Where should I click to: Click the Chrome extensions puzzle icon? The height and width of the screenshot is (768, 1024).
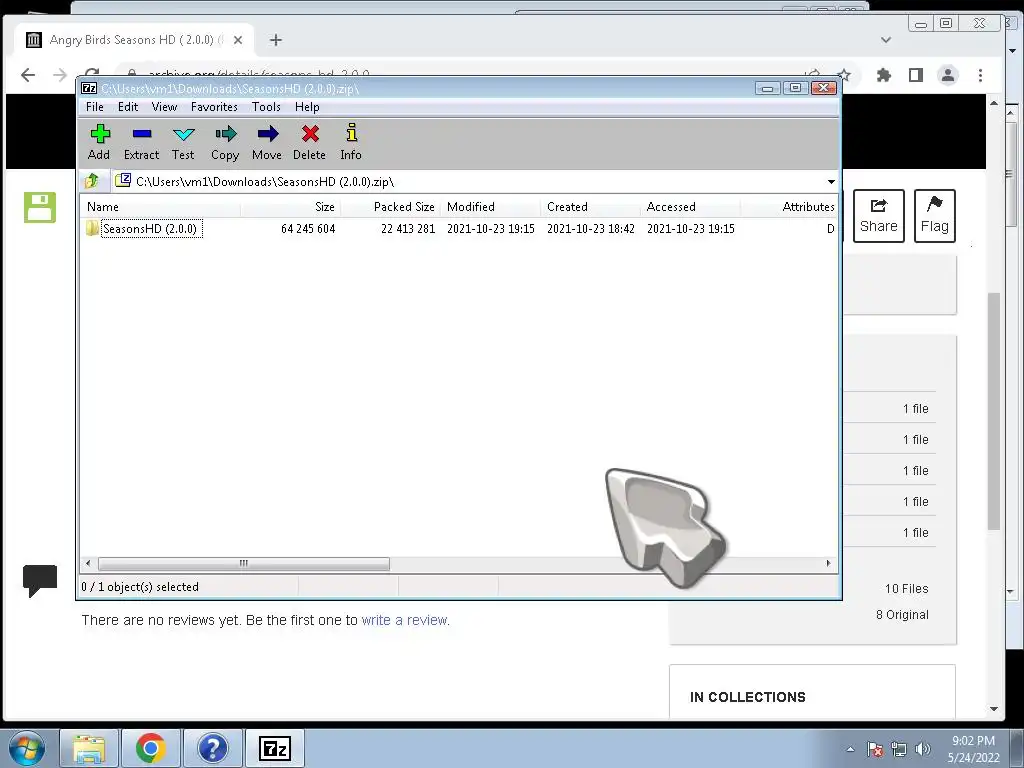[x=884, y=75]
